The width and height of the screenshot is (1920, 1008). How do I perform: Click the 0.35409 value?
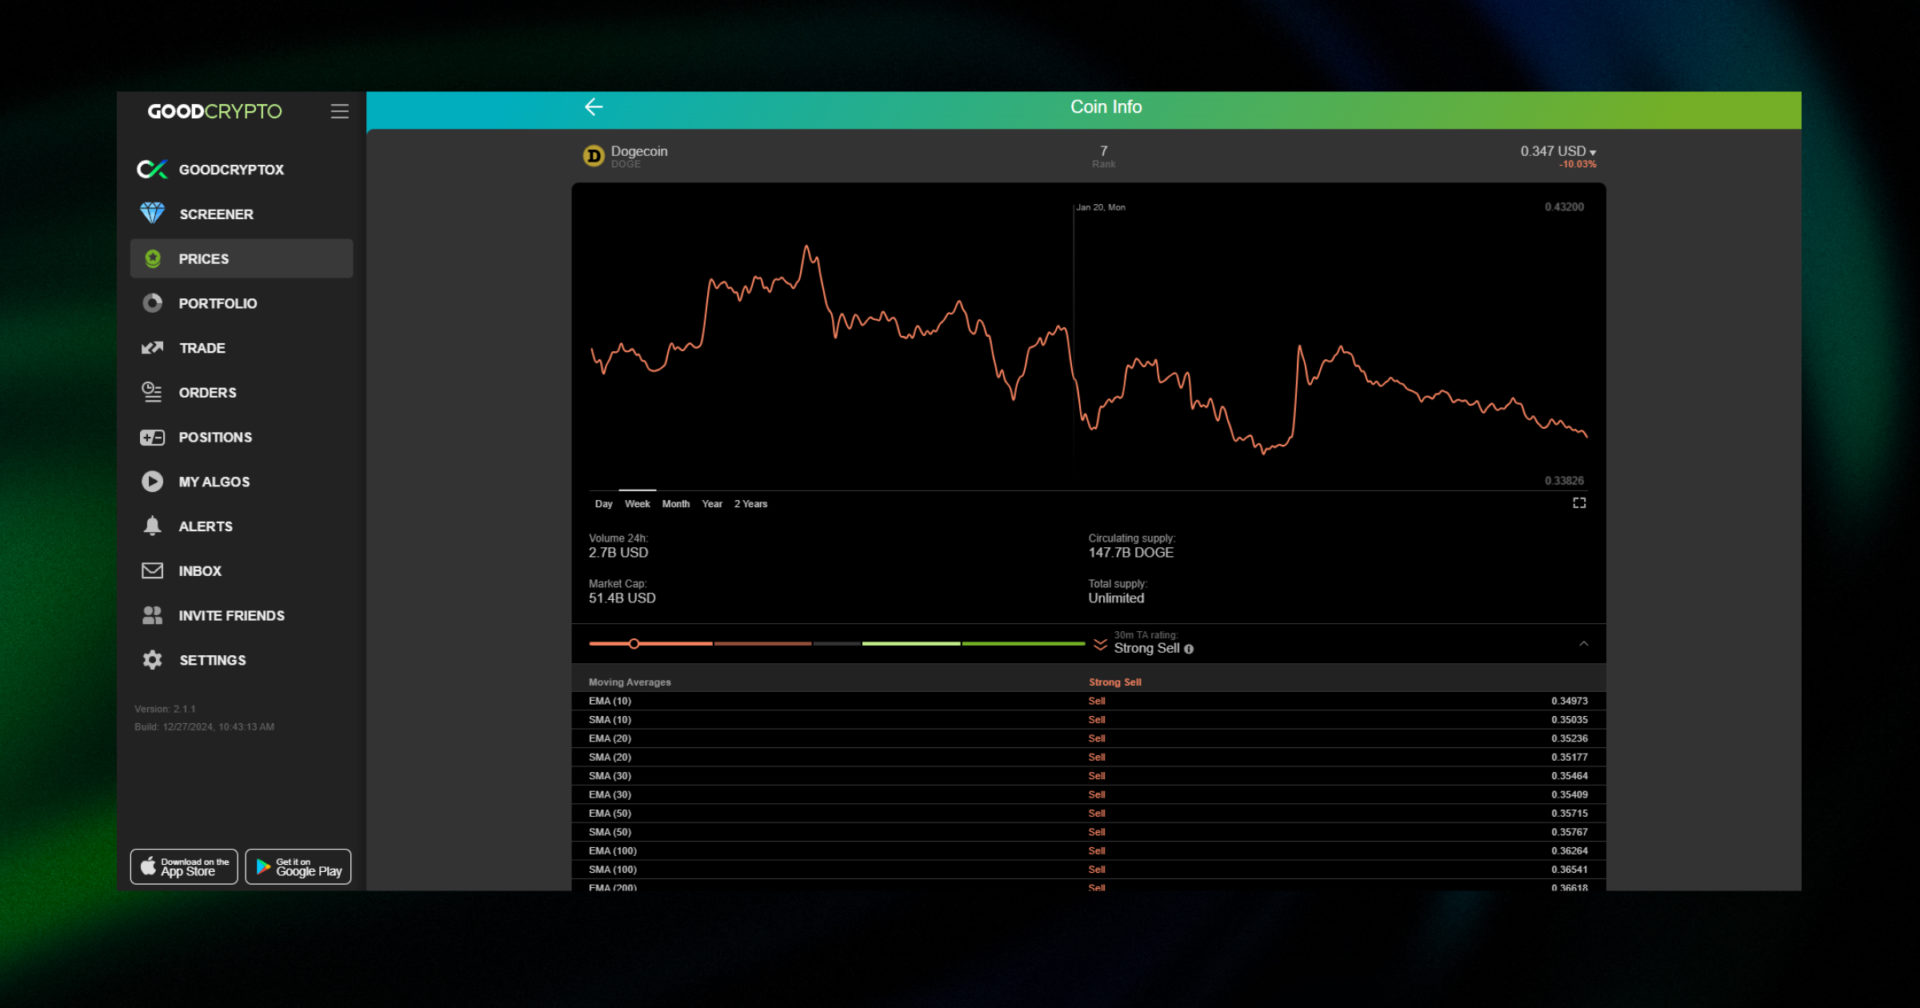pyautogui.click(x=1569, y=795)
